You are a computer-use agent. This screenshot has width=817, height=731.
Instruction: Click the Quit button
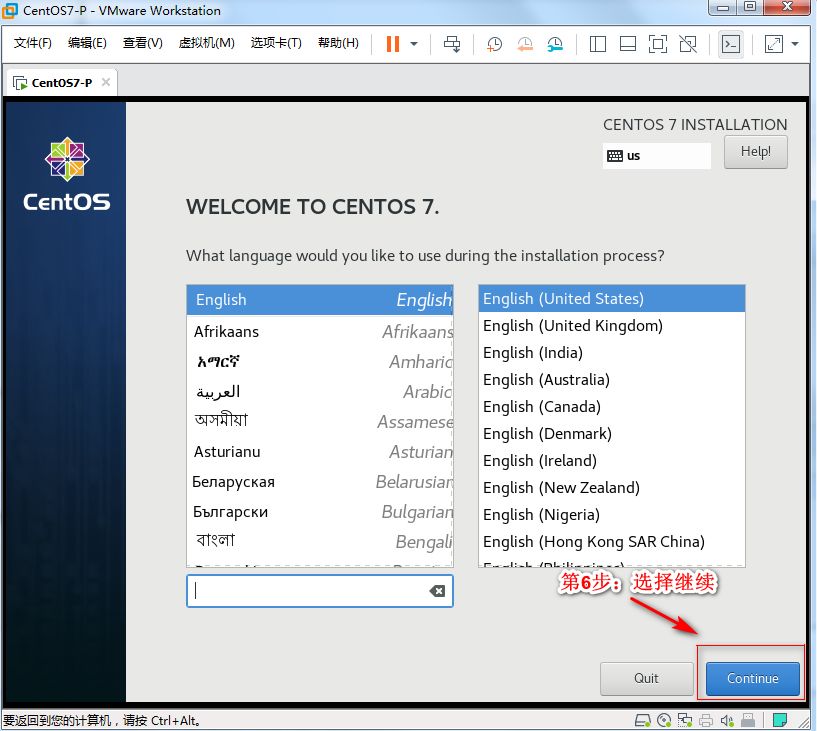646,678
